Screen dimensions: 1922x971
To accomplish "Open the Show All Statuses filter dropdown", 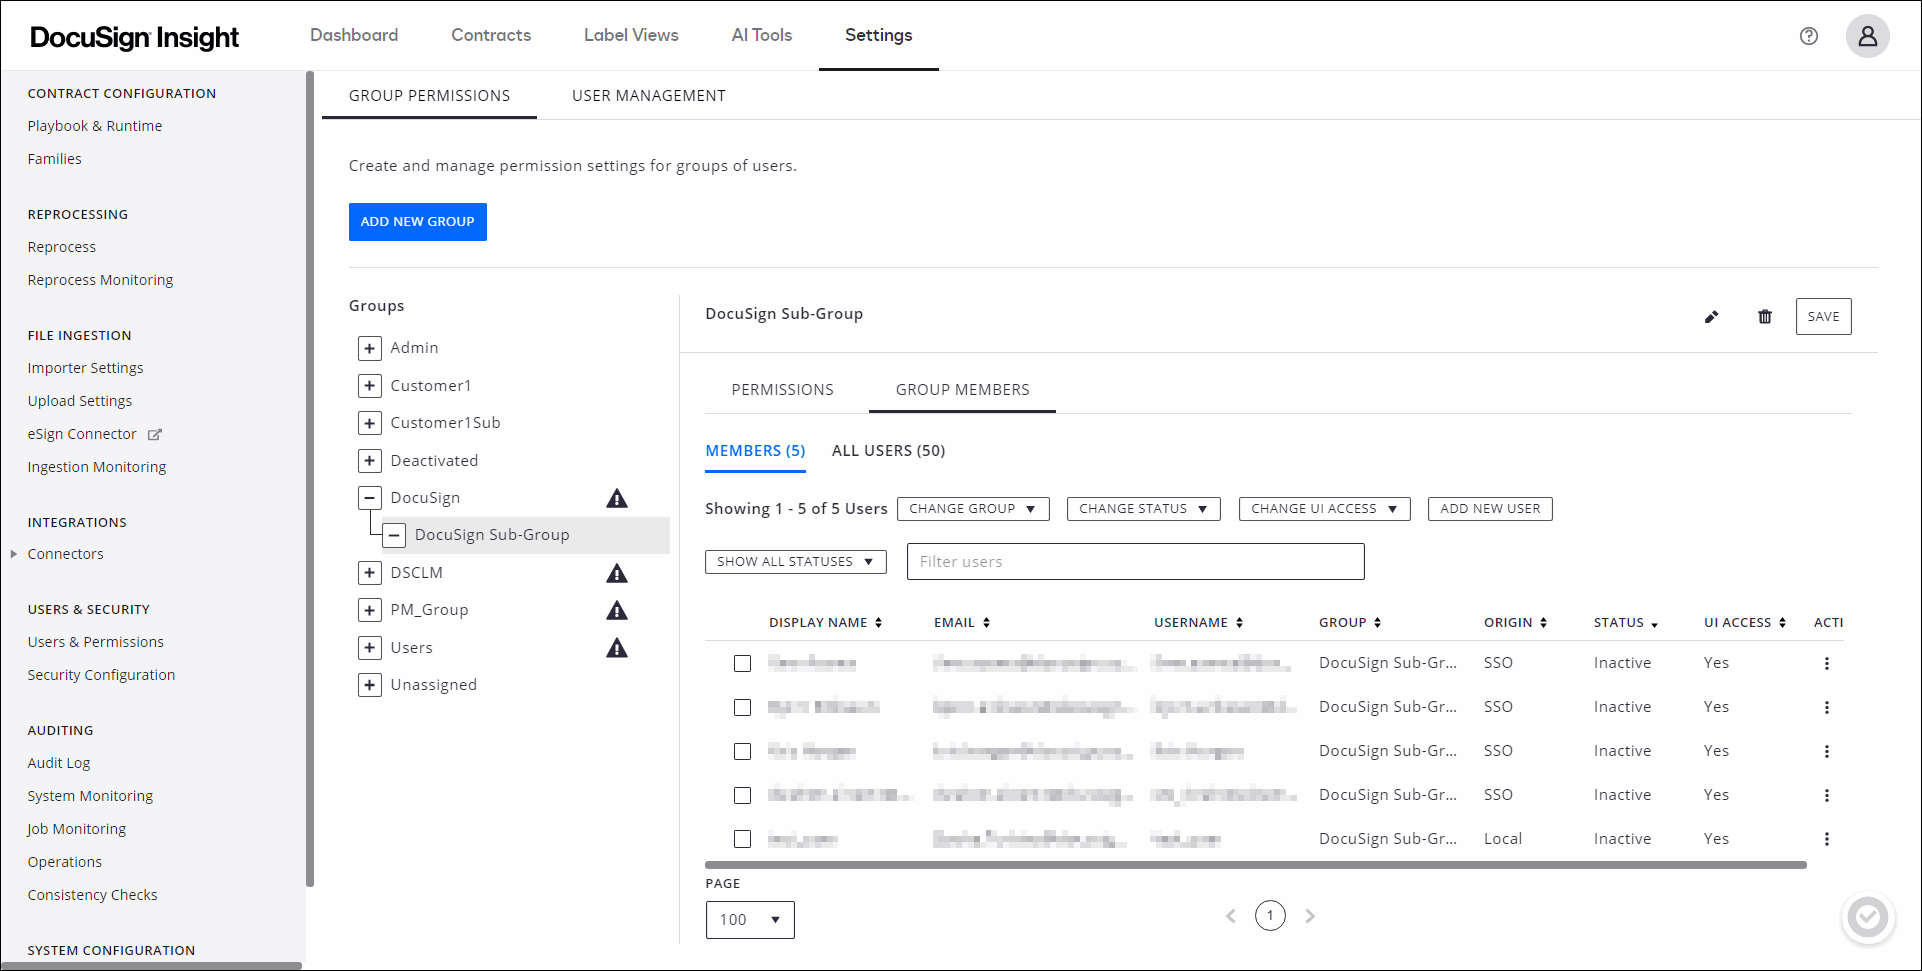I will pos(795,562).
